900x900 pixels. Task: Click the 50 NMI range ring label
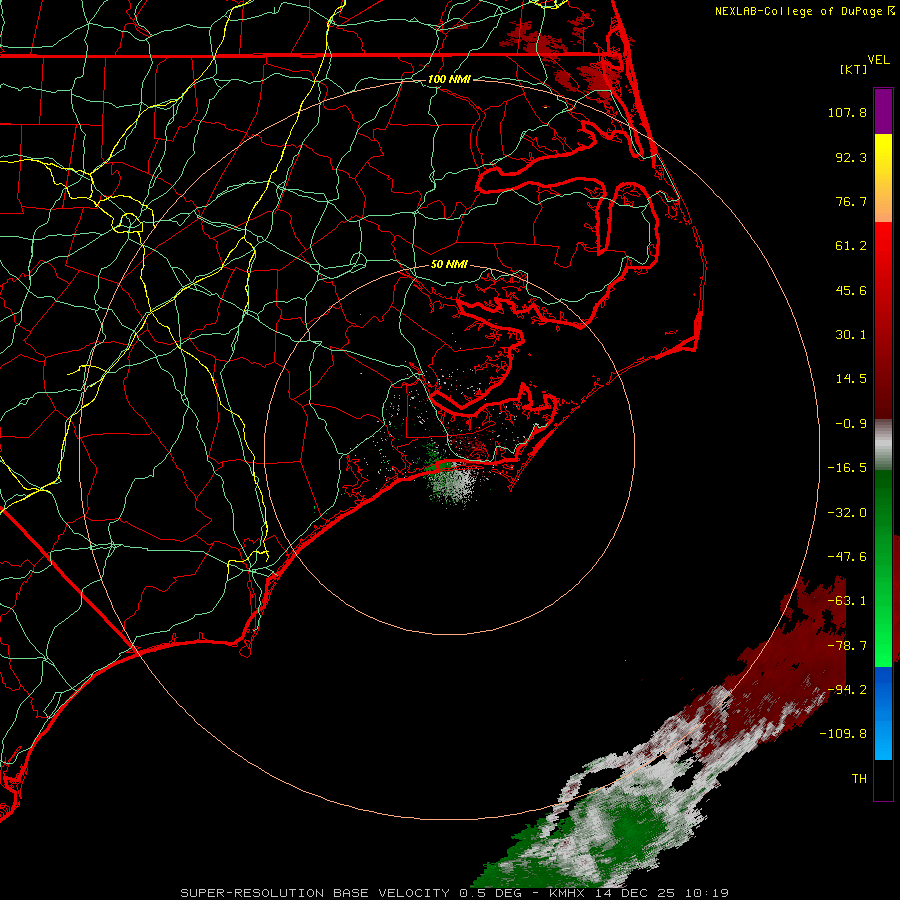coord(449,265)
